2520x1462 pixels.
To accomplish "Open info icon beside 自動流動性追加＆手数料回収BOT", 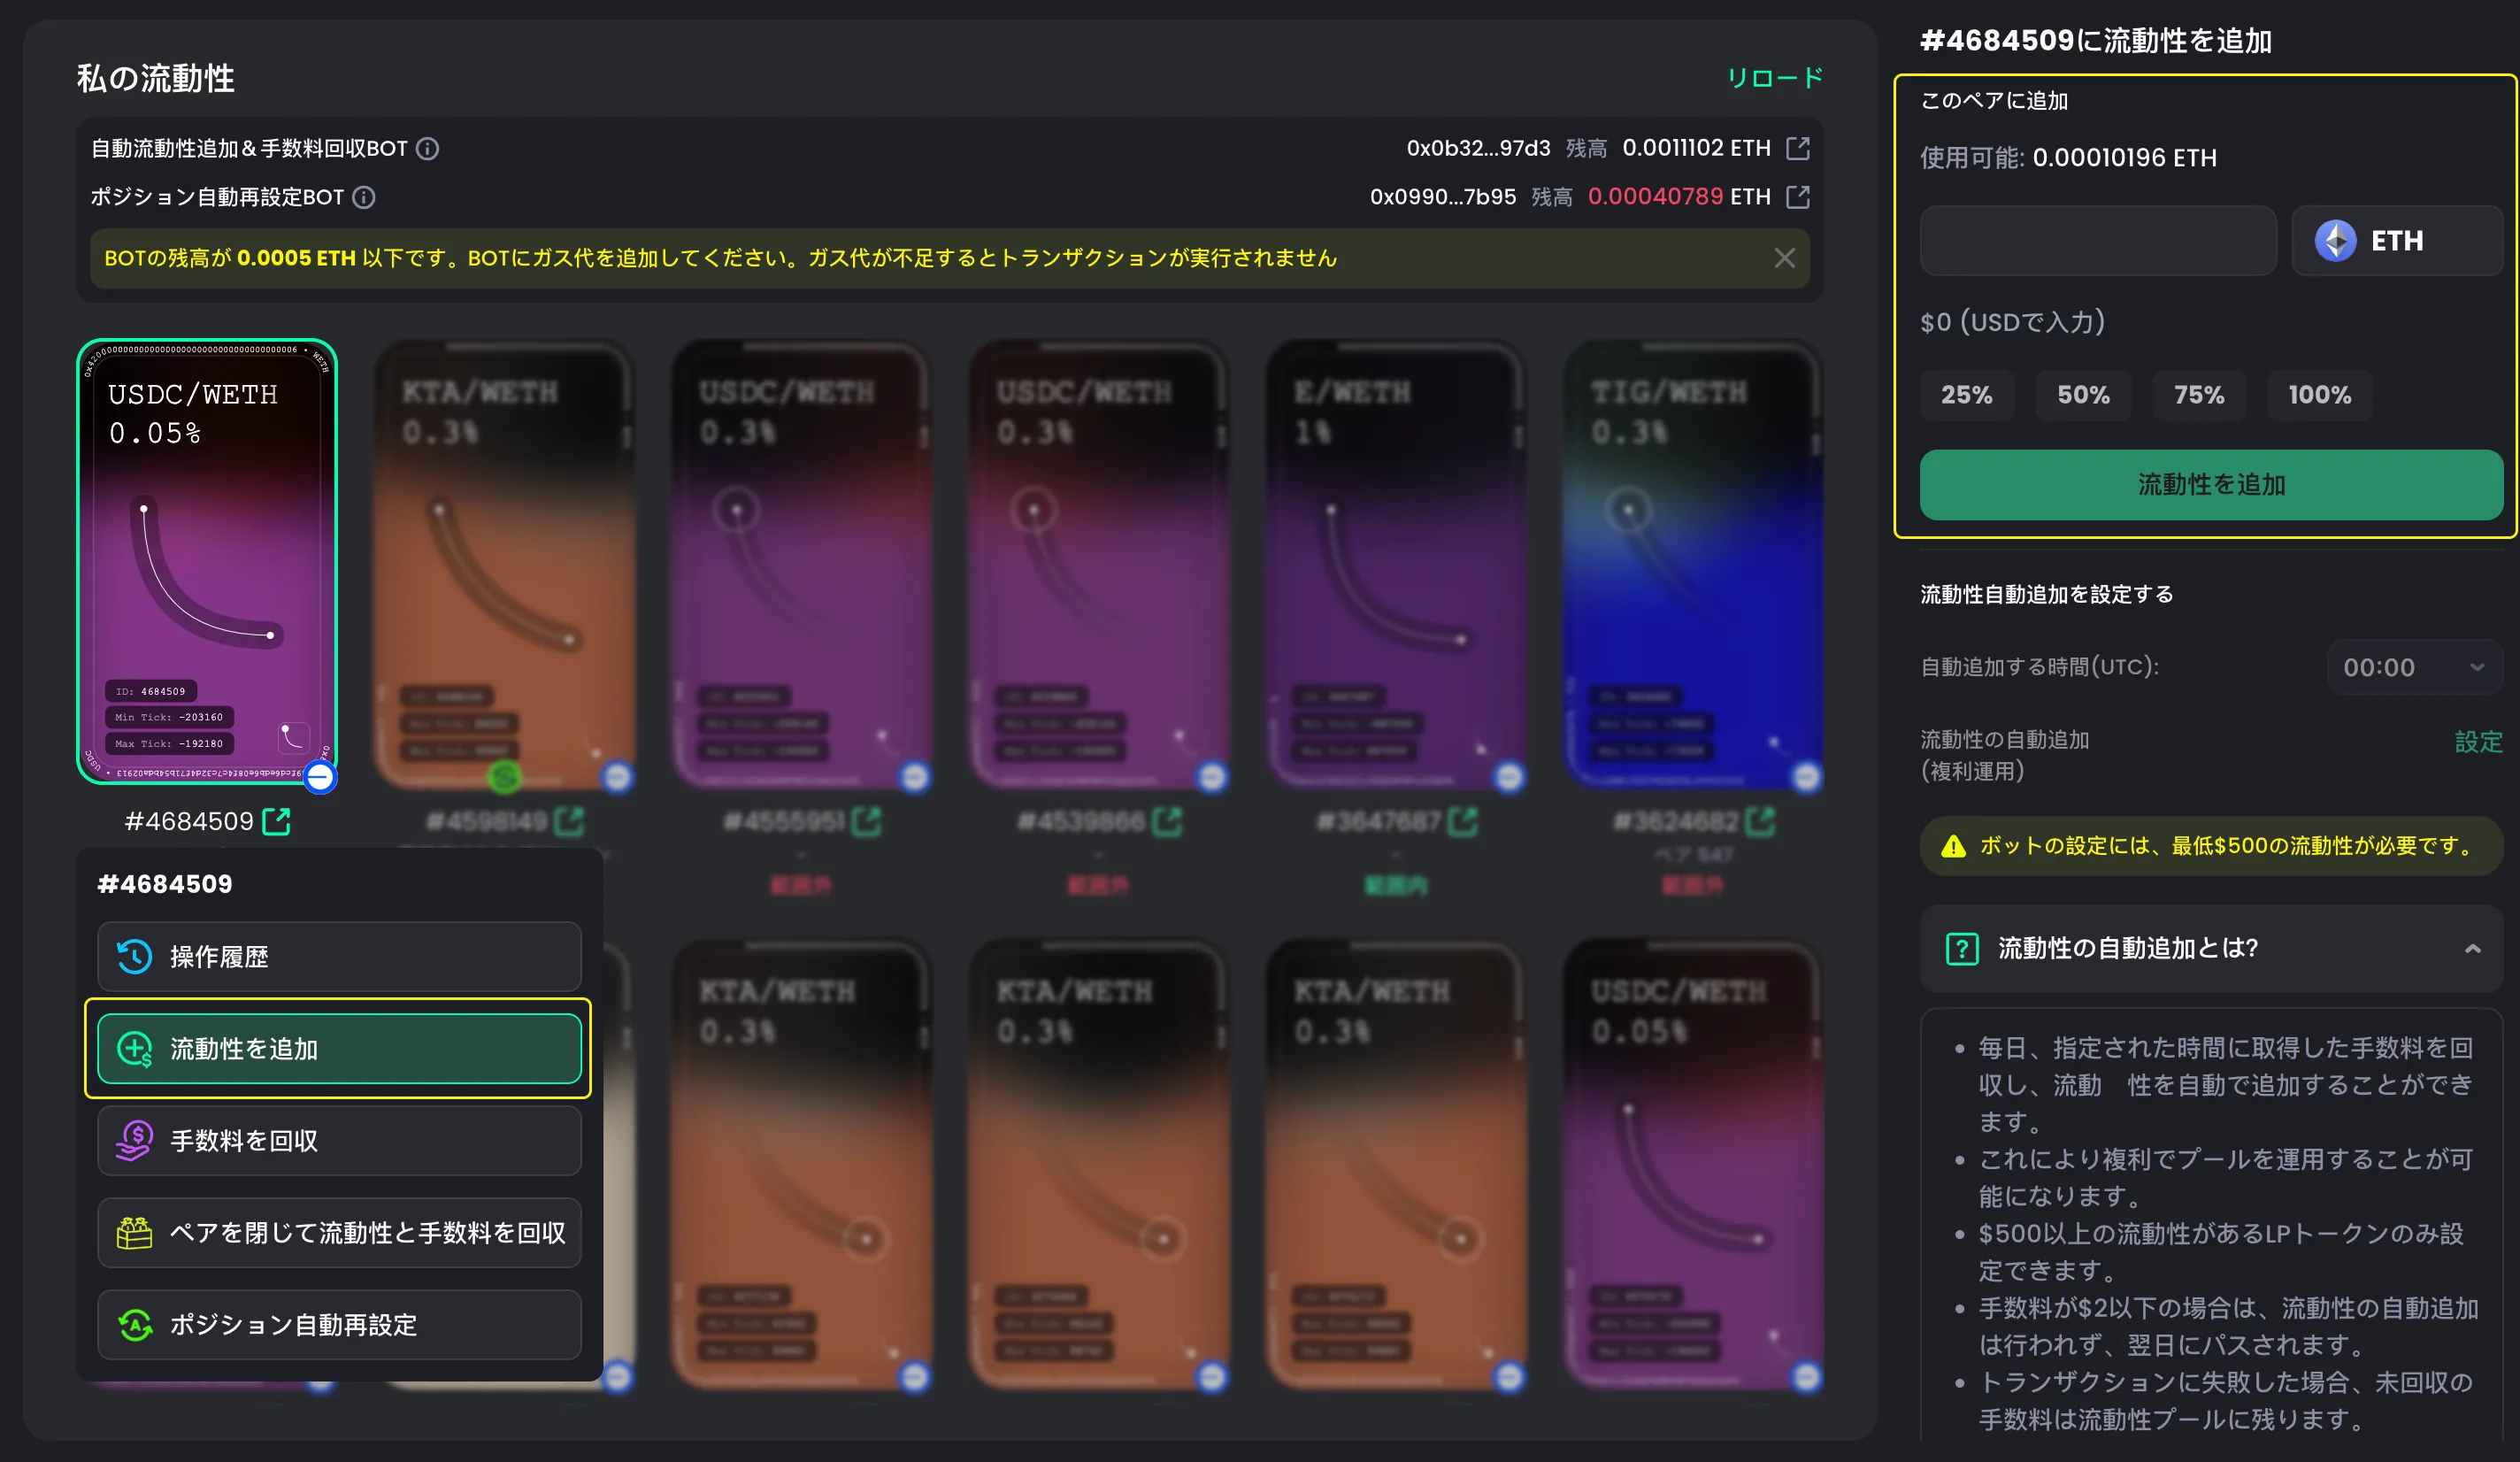I will coord(428,149).
